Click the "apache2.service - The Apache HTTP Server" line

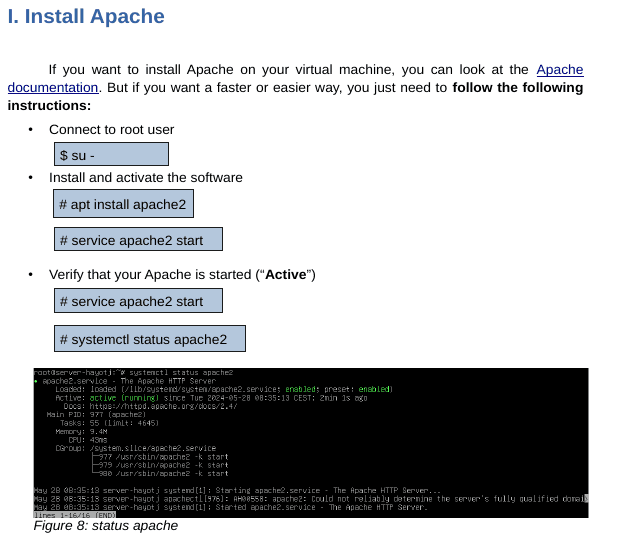point(128,381)
